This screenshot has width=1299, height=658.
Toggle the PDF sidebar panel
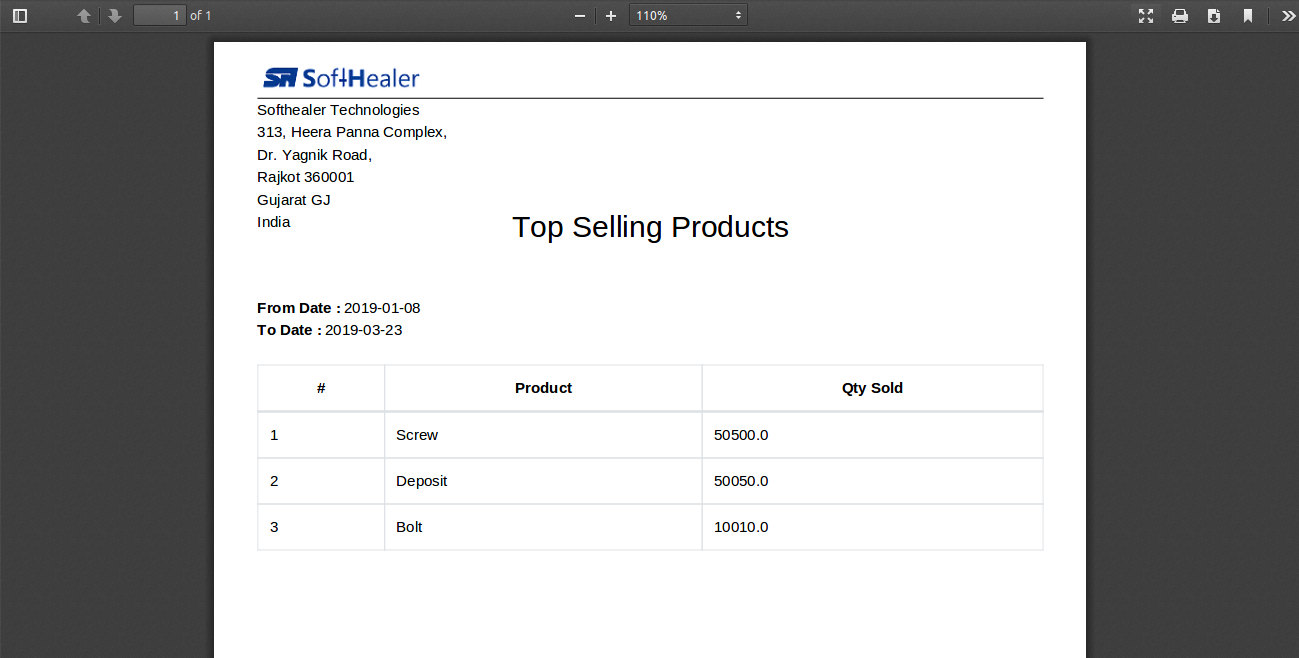coord(20,16)
